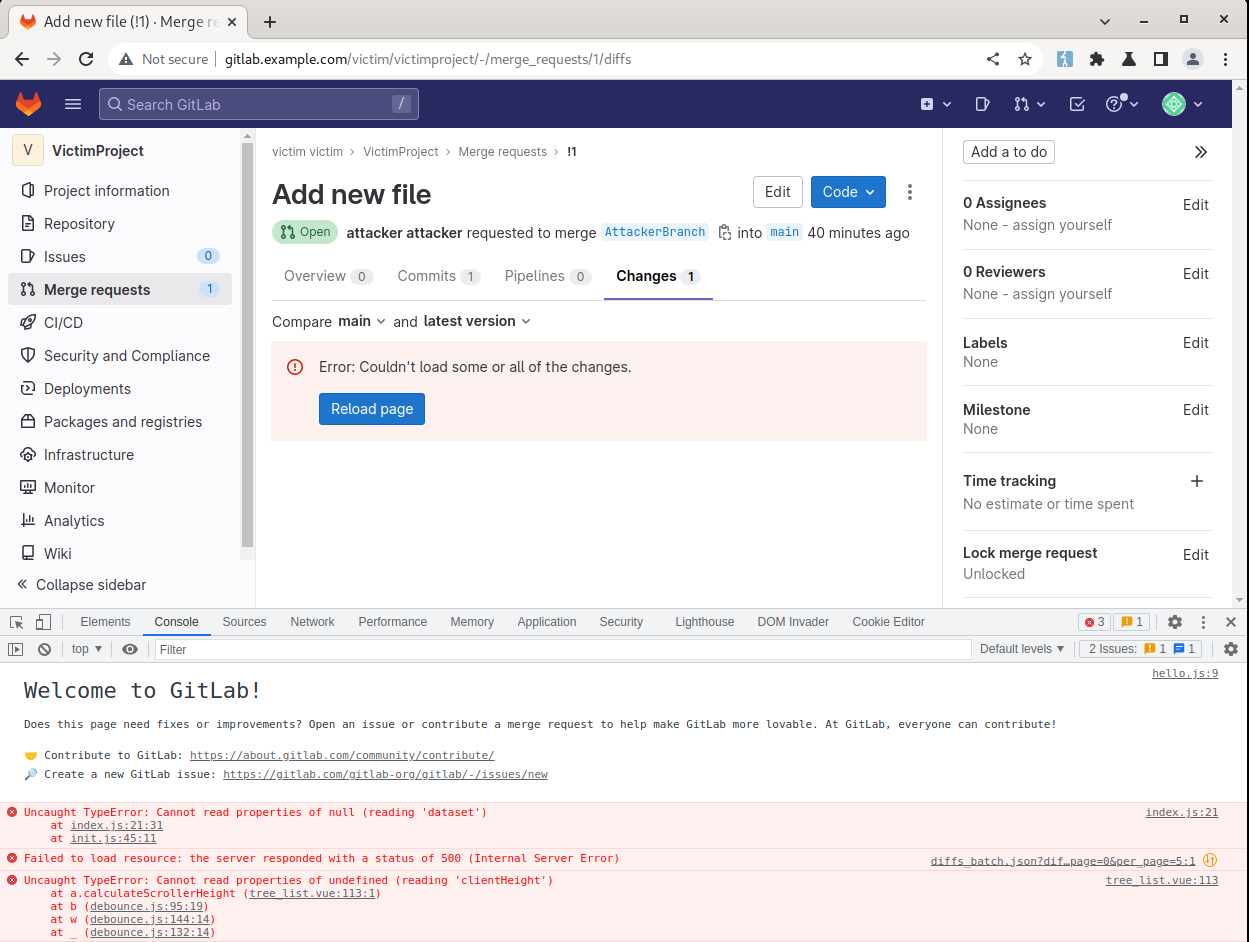Screen dimensions: 1249x942
Task: Open the index.js:21 source link
Action: point(1181,812)
